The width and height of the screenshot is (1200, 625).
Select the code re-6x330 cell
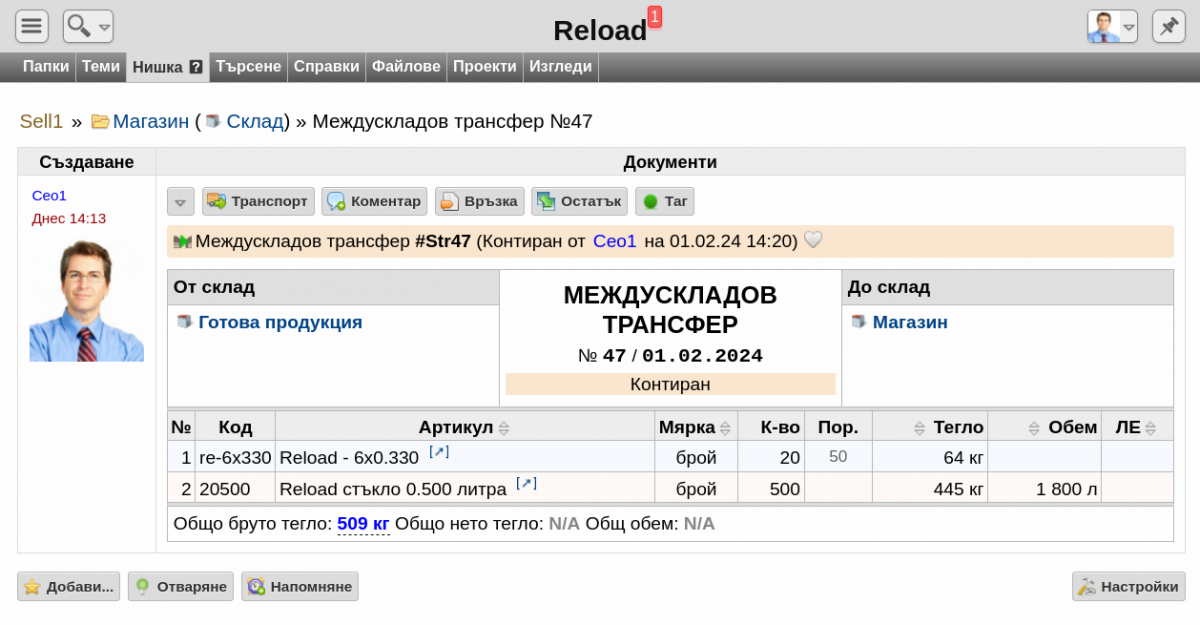click(x=235, y=457)
